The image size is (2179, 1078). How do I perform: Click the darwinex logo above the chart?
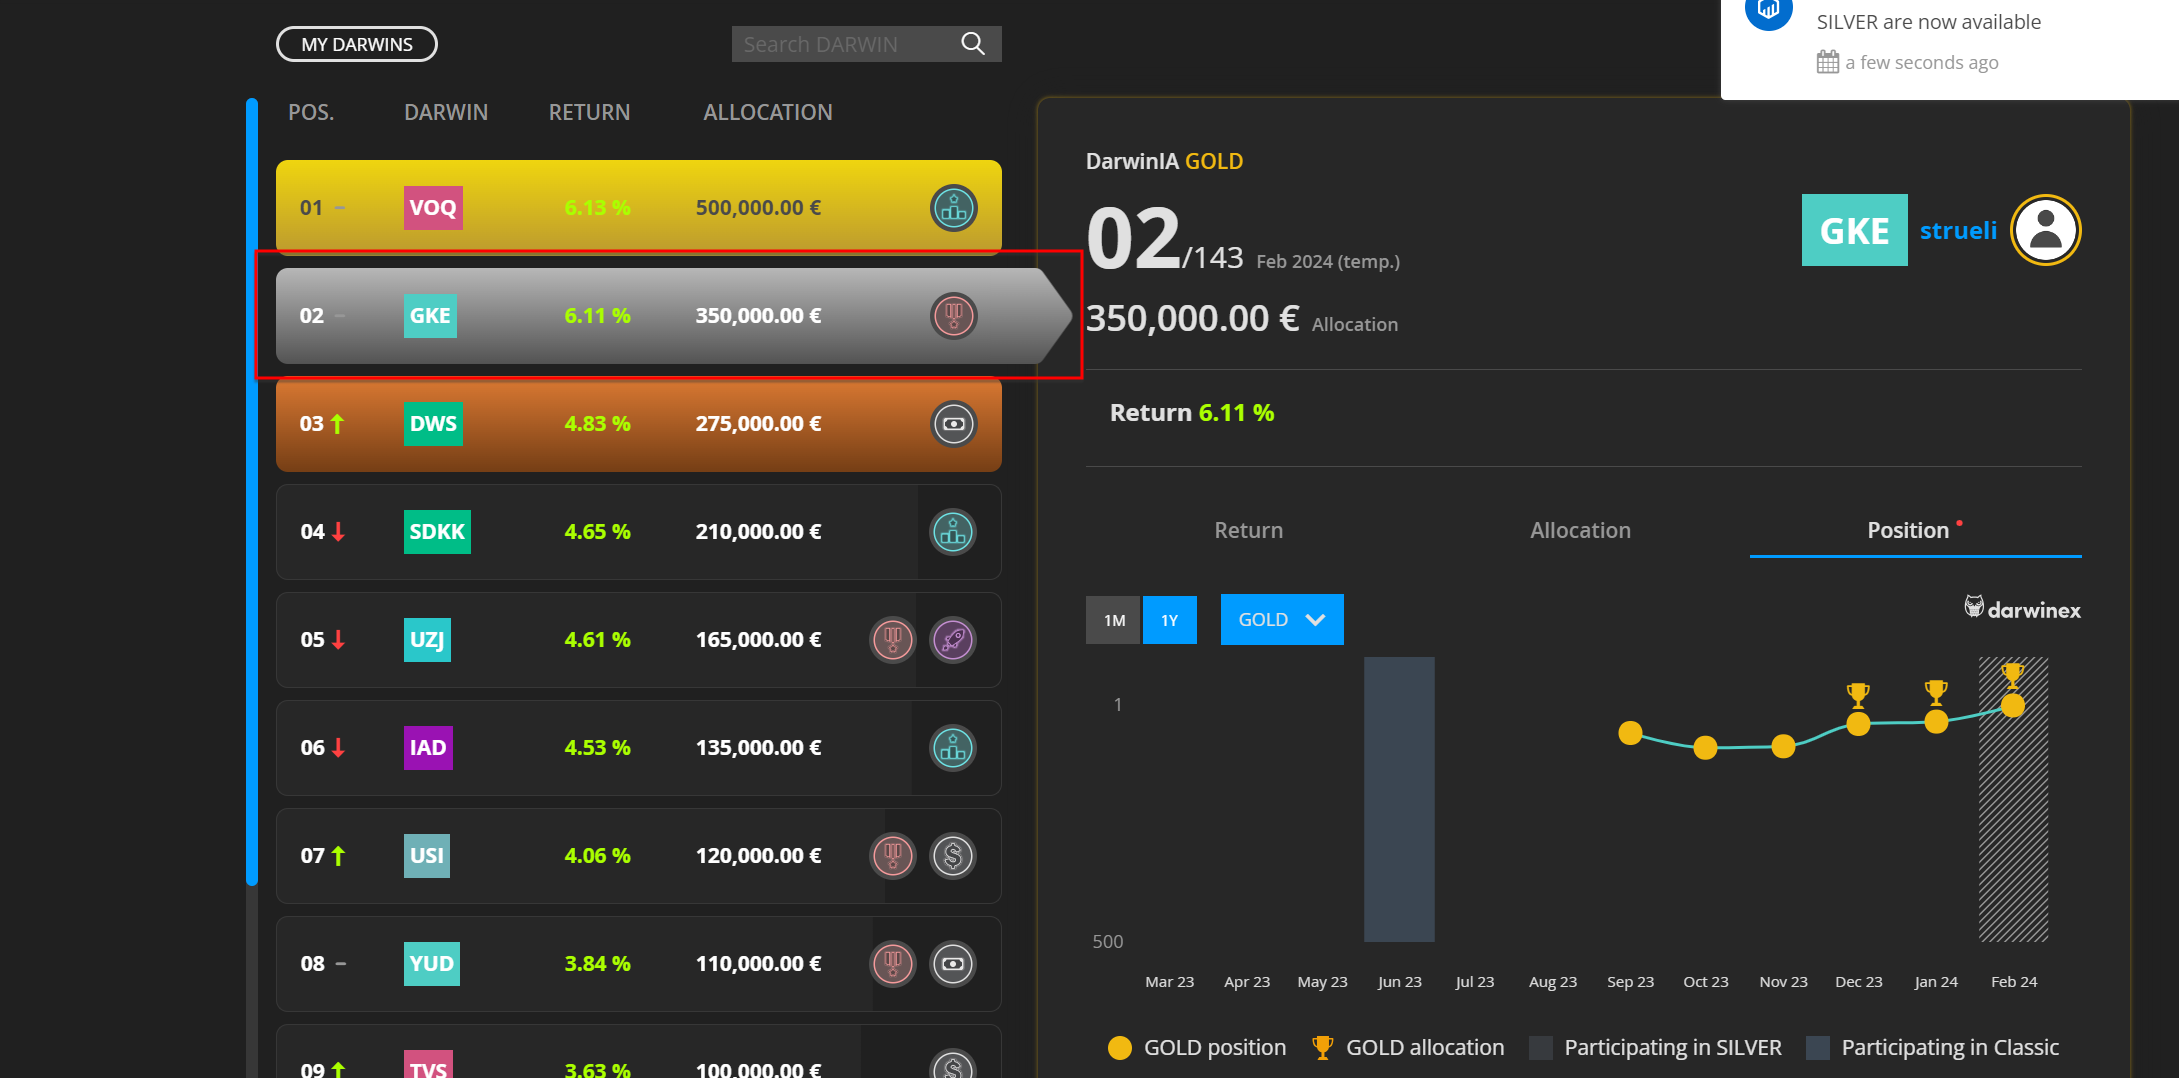[x=2023, y=609]
